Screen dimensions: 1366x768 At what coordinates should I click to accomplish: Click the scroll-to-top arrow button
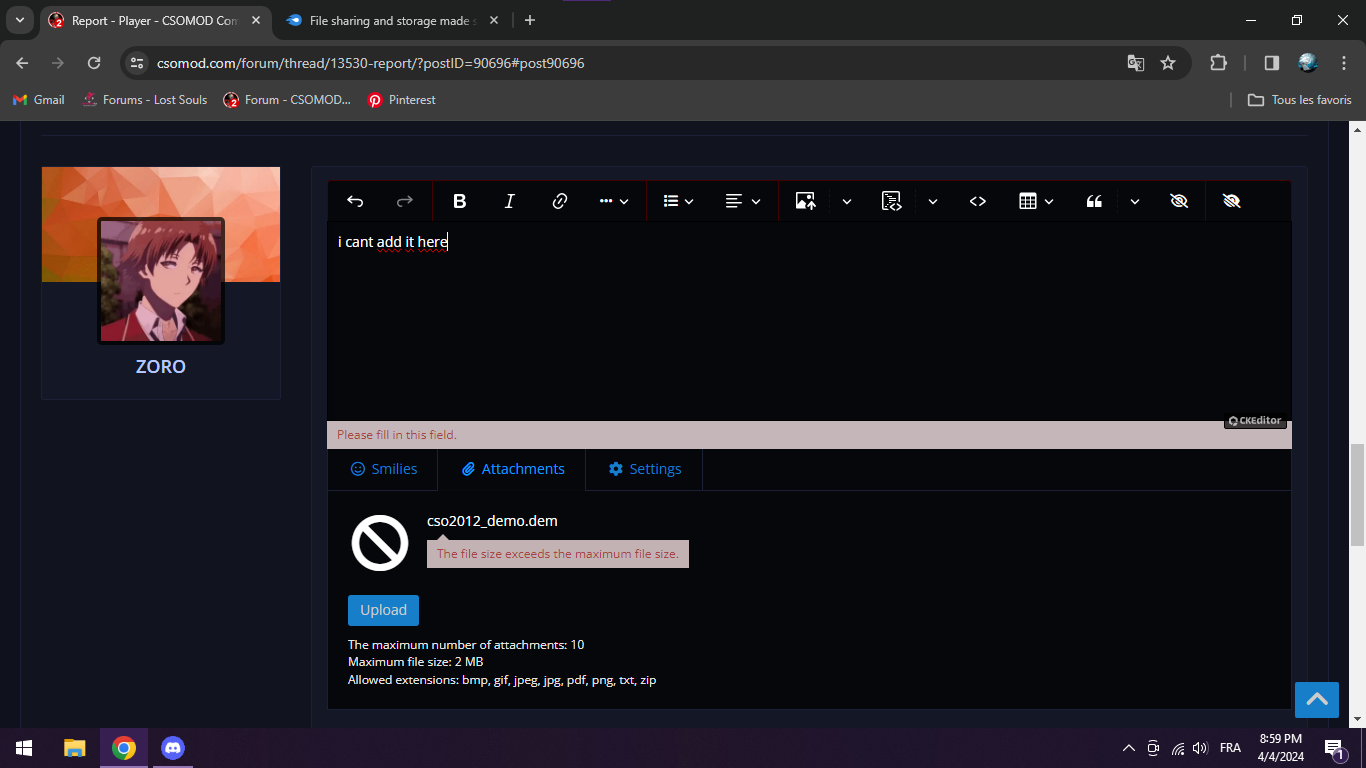(x=1316, y=699)
